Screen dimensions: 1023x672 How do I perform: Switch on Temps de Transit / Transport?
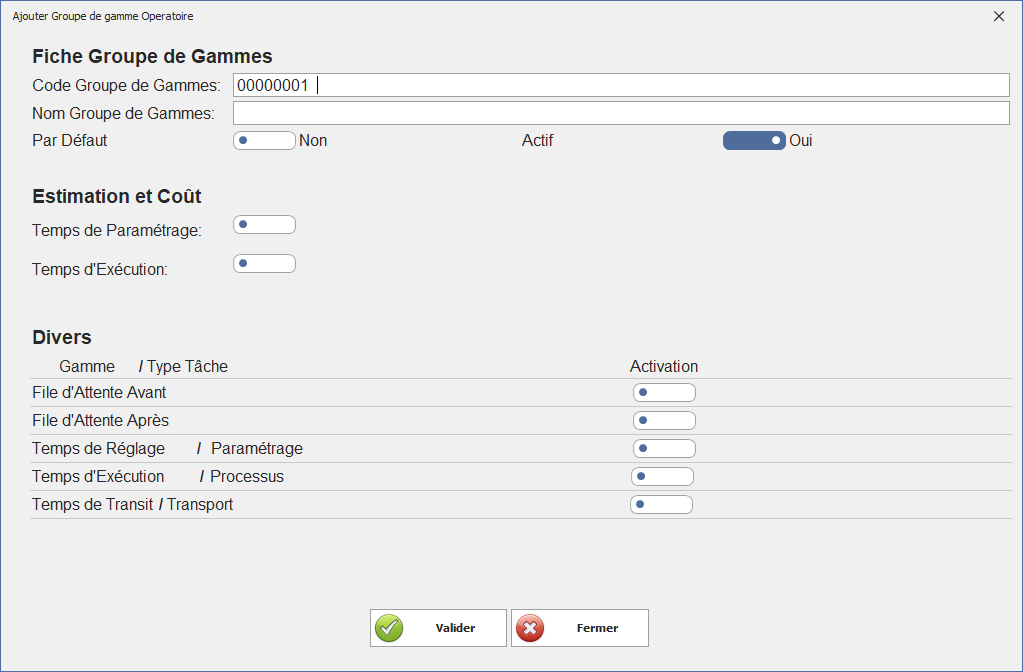point(661,505)
